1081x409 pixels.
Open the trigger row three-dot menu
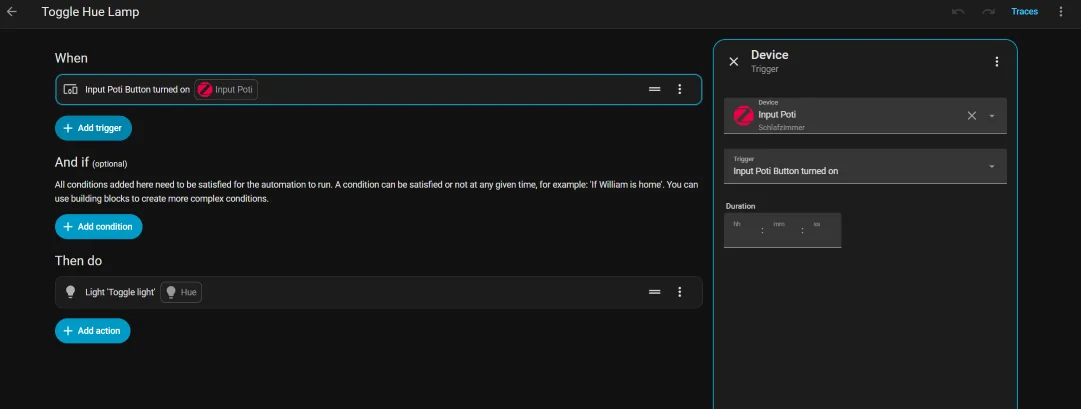click(680, 89)
